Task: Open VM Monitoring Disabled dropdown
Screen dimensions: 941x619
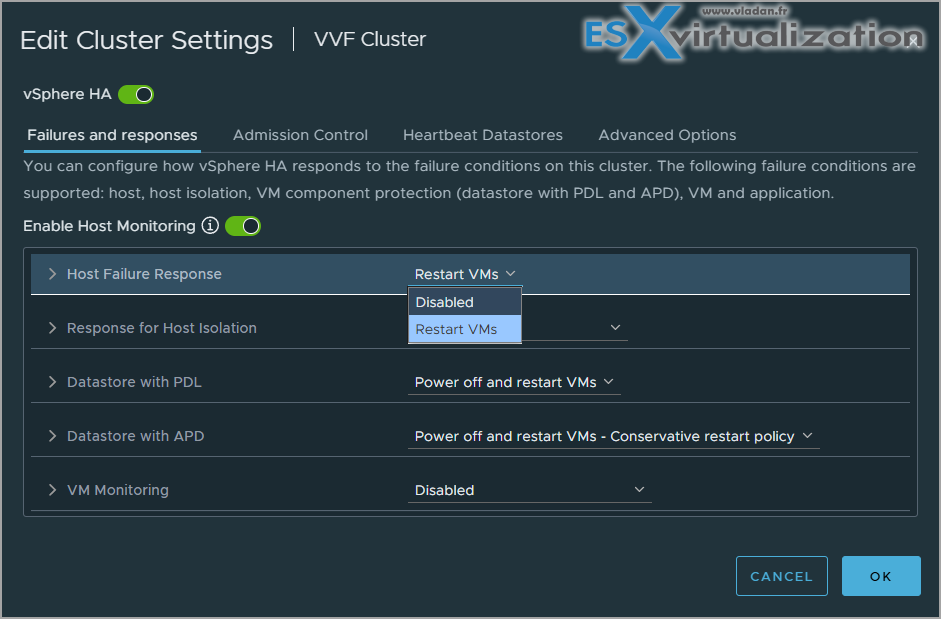Action: pyautogui.click(x=529, y=491)
